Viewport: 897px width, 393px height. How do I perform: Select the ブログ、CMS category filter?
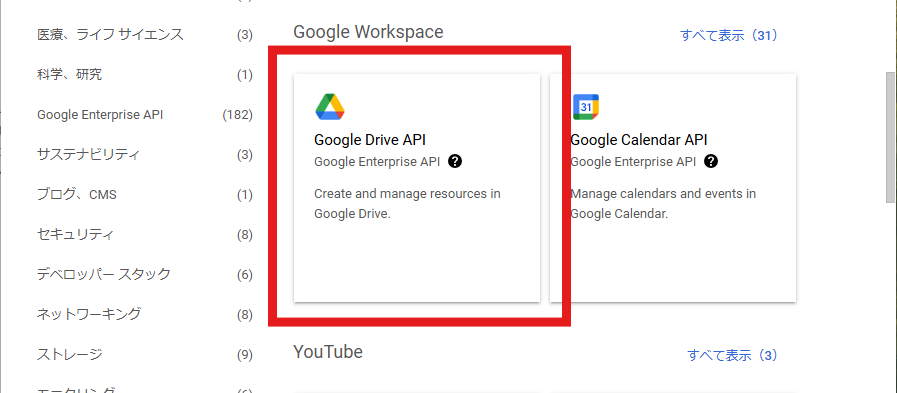coord(77,194)
